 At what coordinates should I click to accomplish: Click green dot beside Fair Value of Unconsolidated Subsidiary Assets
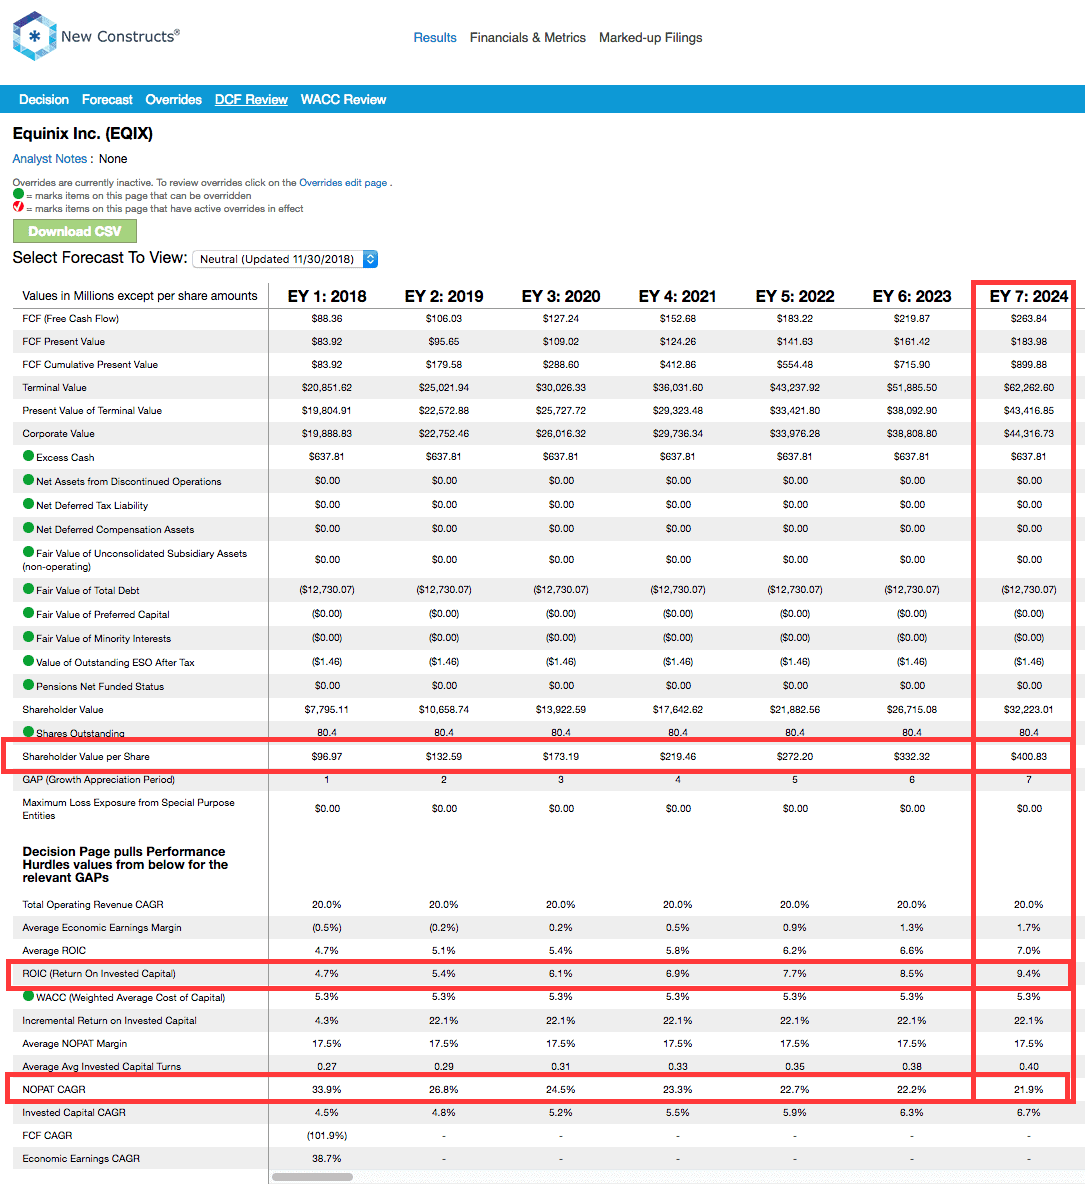[28, 552]
